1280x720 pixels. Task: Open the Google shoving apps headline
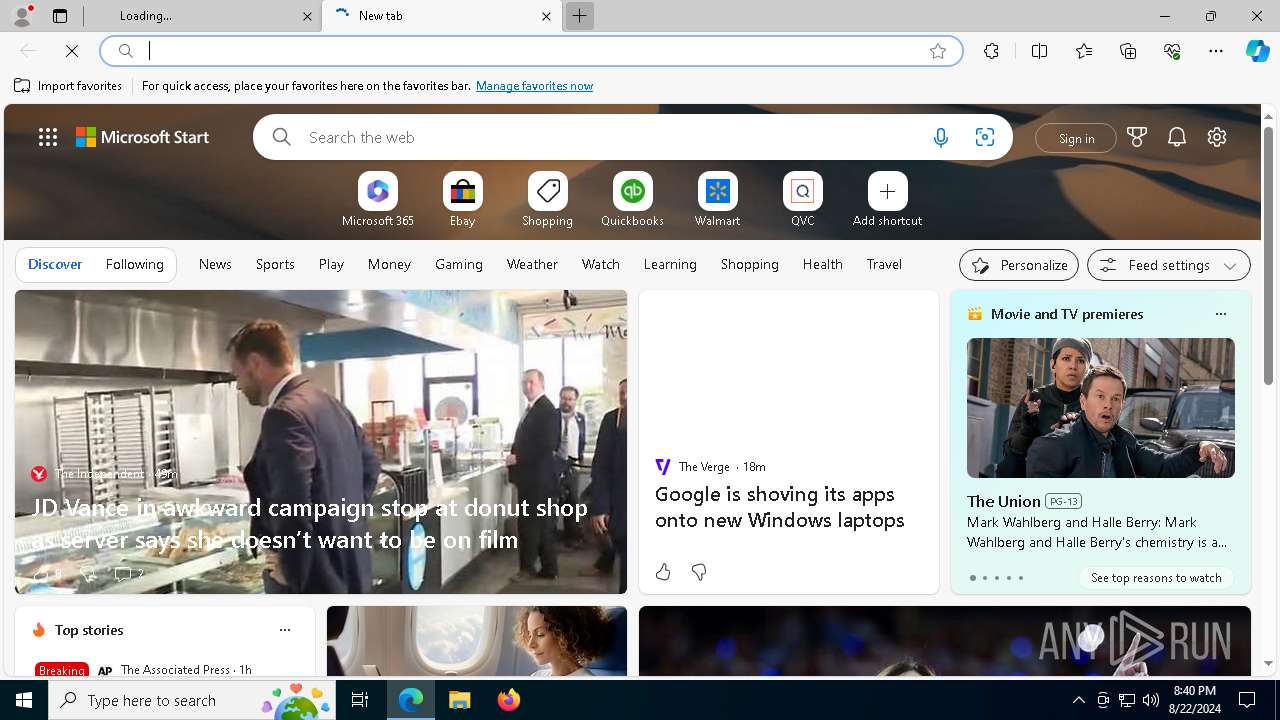click(780, 507)
